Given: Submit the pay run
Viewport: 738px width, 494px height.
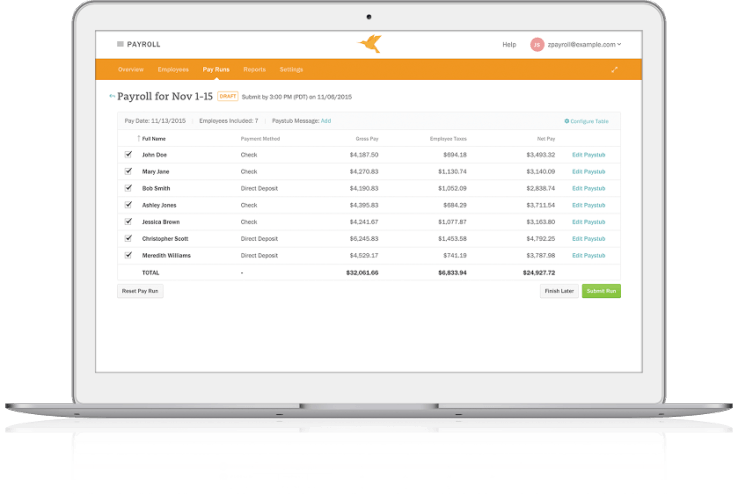Looking at the screenshot, I should [x=601, y=291].
